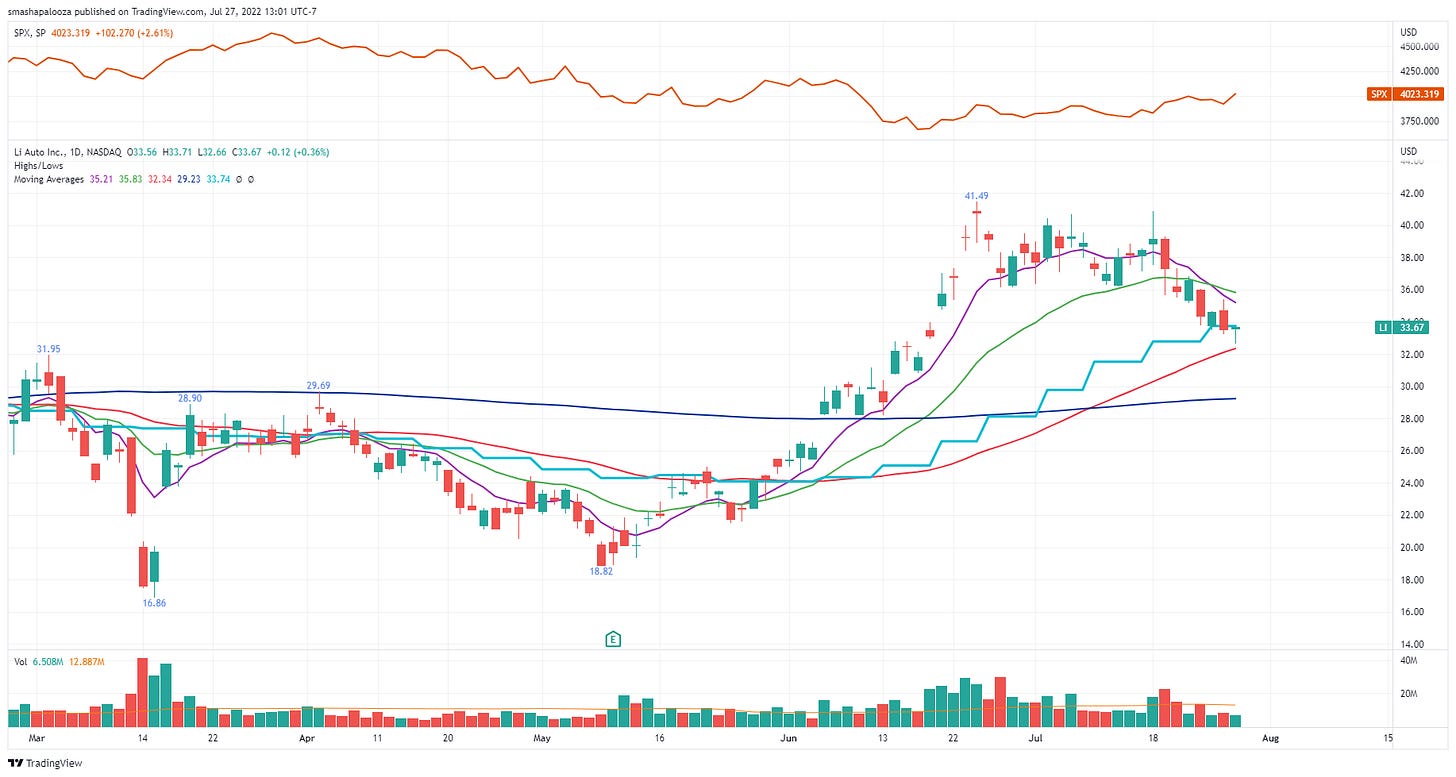The image size is (1456, 777).
Task: Click the orange 12.887M volume average value
Action: coord(86,662)
